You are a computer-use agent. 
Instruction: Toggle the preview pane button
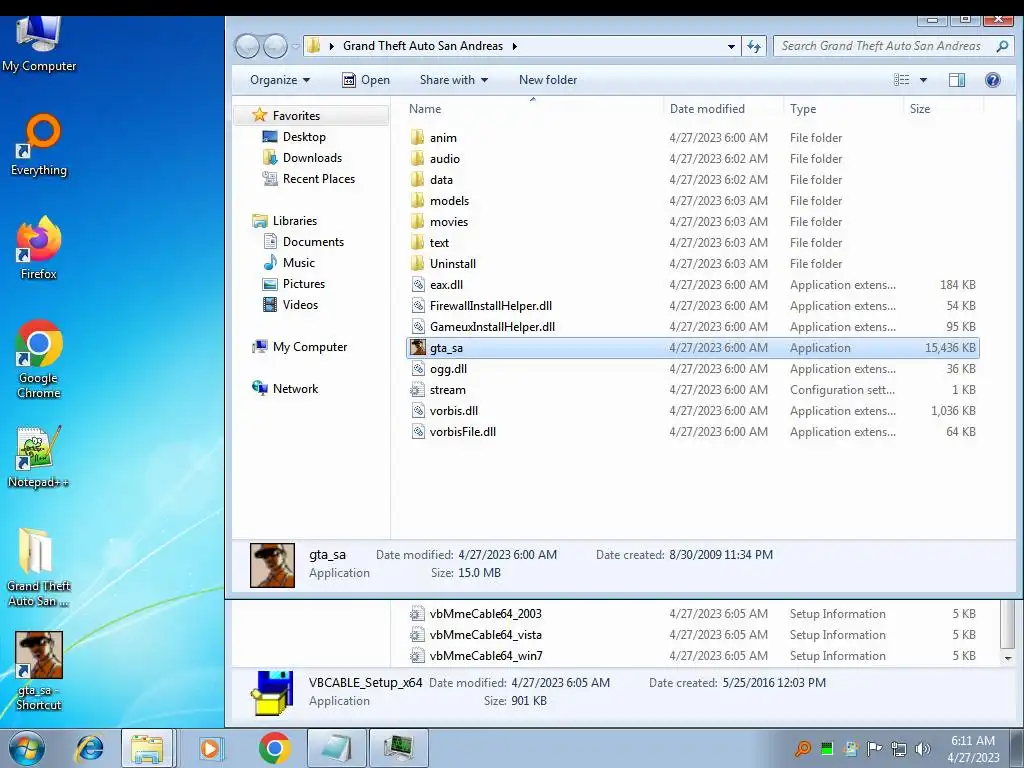click(x=957, y=80)
